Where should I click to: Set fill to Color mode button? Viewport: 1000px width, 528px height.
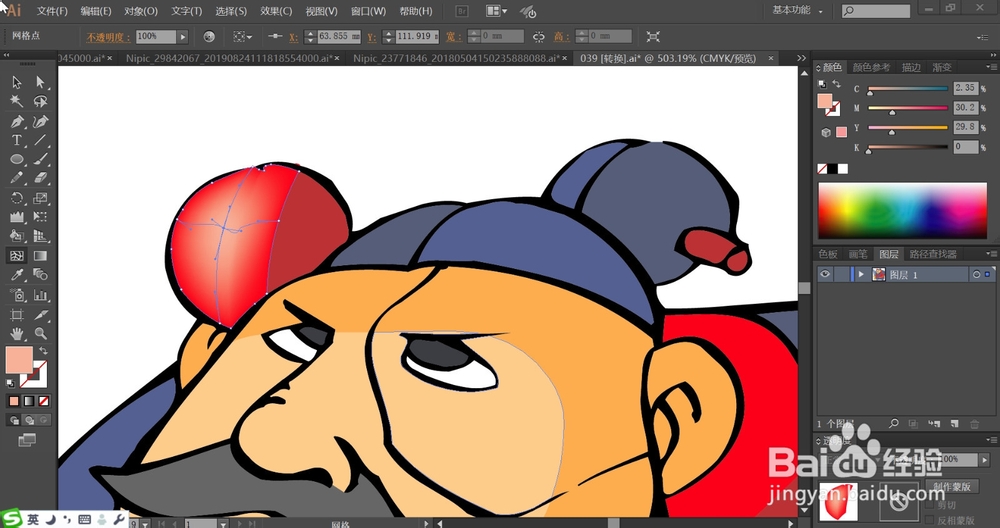[x=14, y=401]
